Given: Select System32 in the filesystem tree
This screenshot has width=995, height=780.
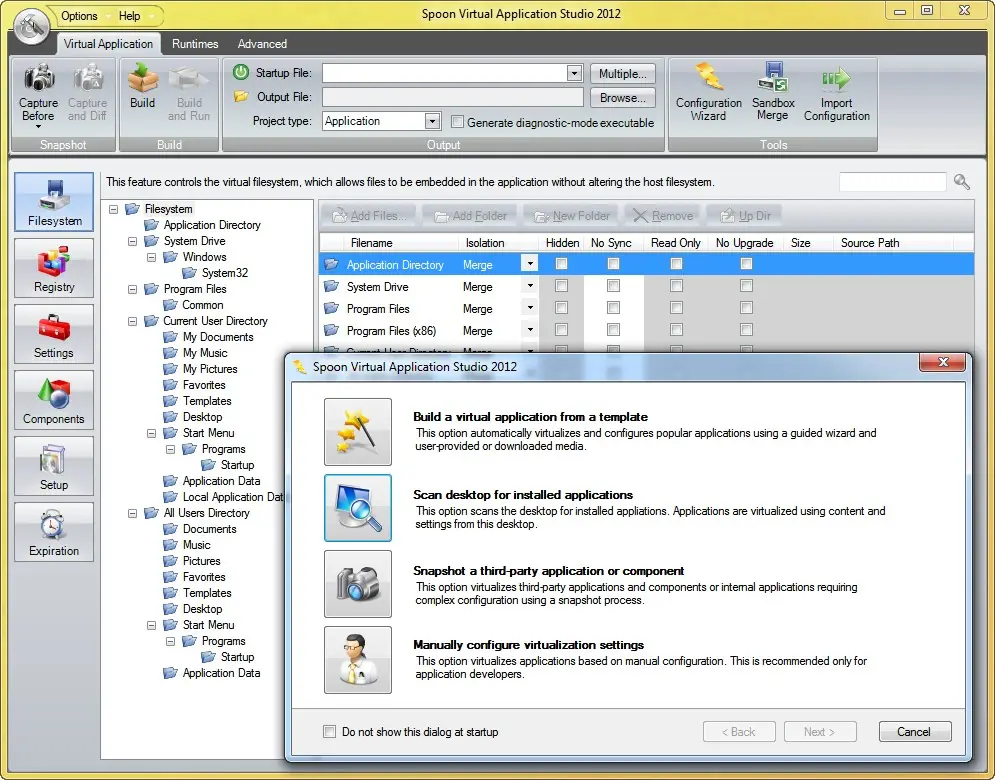Looking at the screenshot, I should pos(225,273).
